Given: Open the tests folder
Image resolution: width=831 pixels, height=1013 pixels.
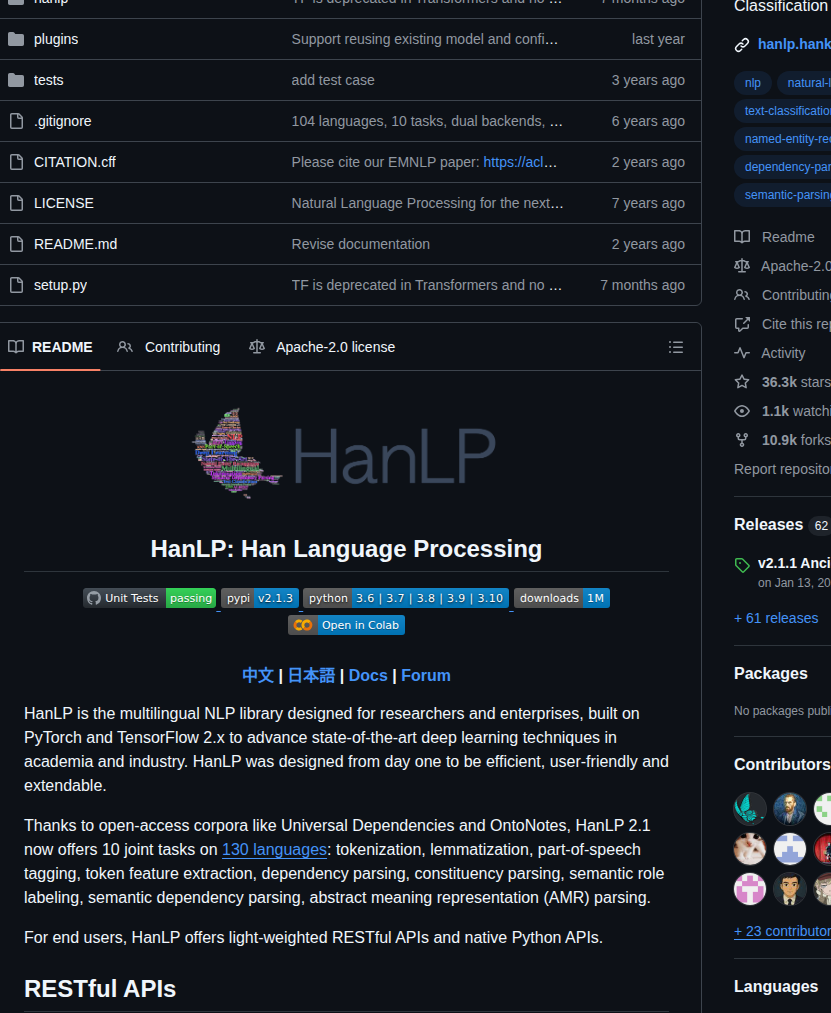Looking at the screenshot, I should coord(48,80).
